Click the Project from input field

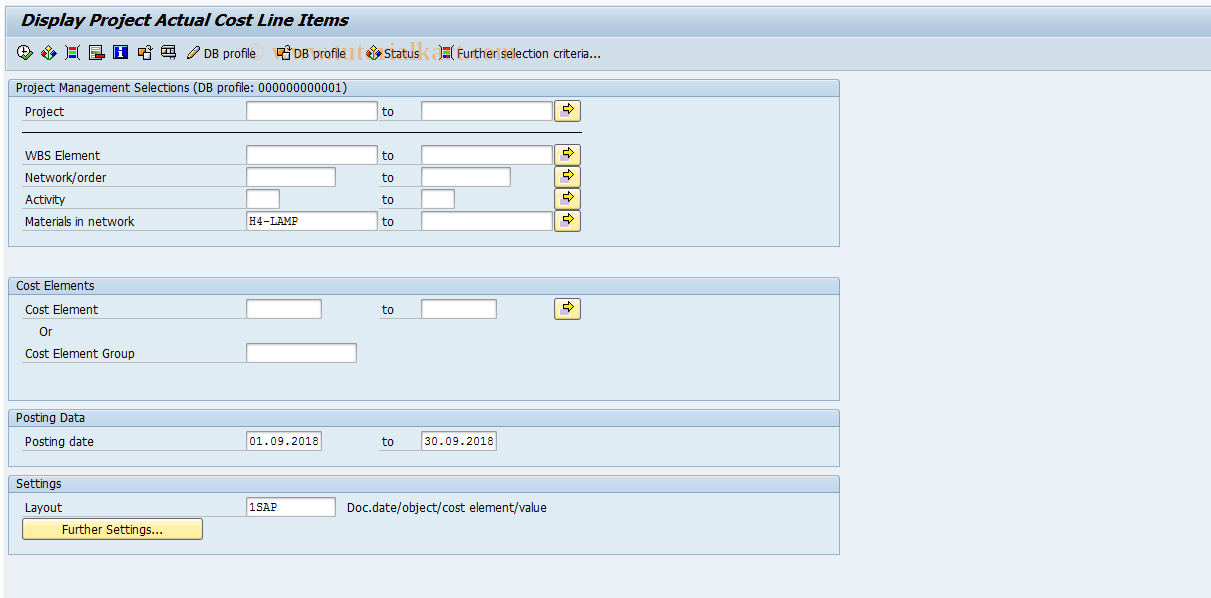click(311, 110)
